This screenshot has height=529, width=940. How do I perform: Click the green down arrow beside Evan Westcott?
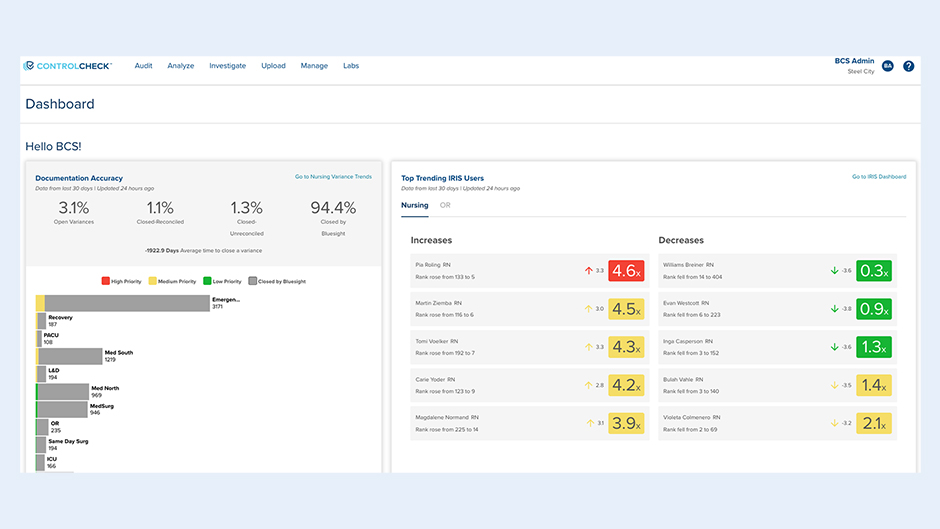point(835,309)
